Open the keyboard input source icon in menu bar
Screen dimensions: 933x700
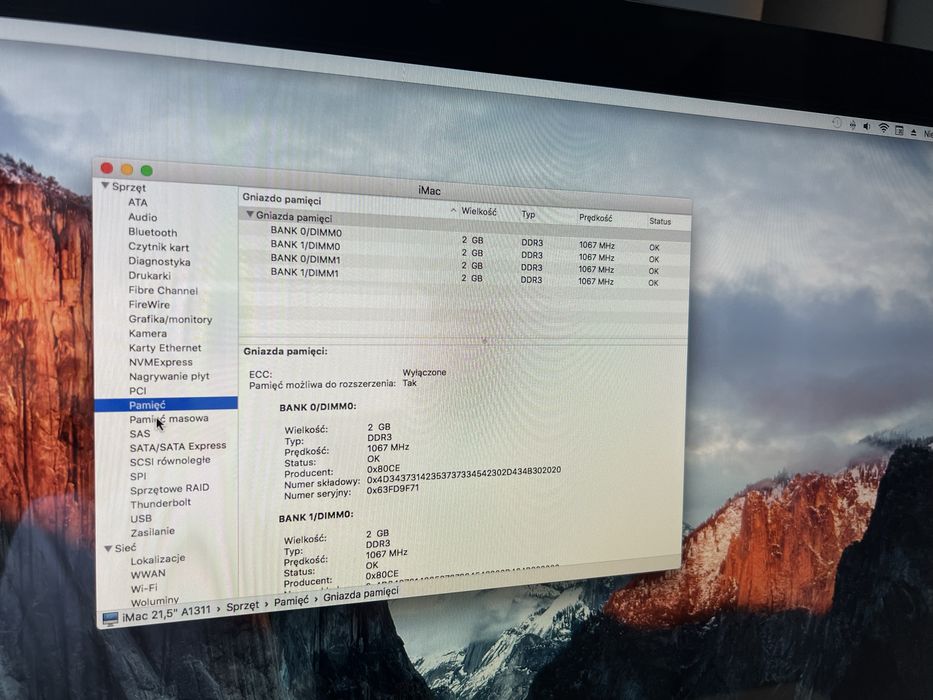point(899,130)
